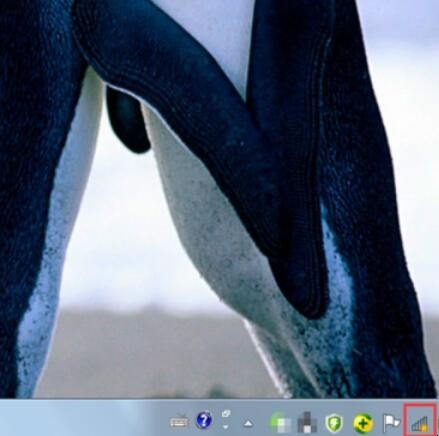Click the green shield lightning icon

click(334, 423)
